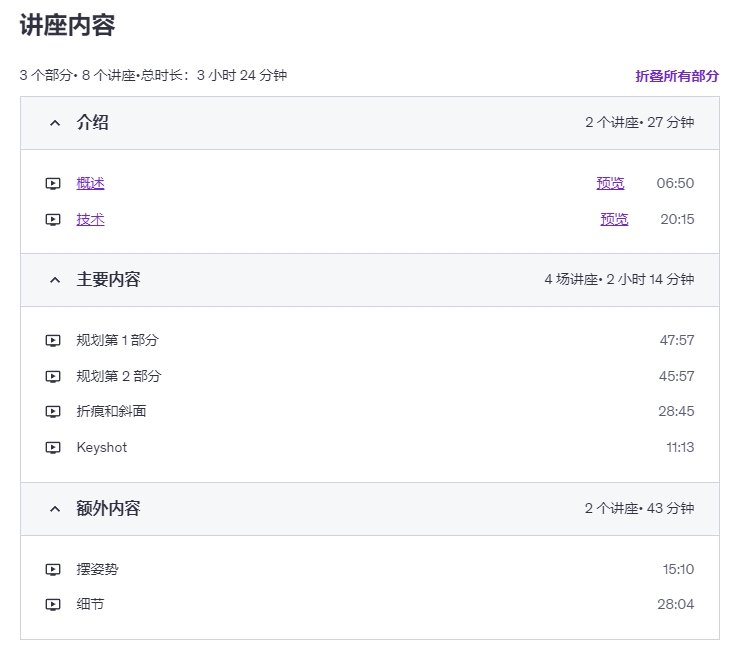Click the 讲座内容 page heading
Screen dimensions: 743x656
(67, 25)
